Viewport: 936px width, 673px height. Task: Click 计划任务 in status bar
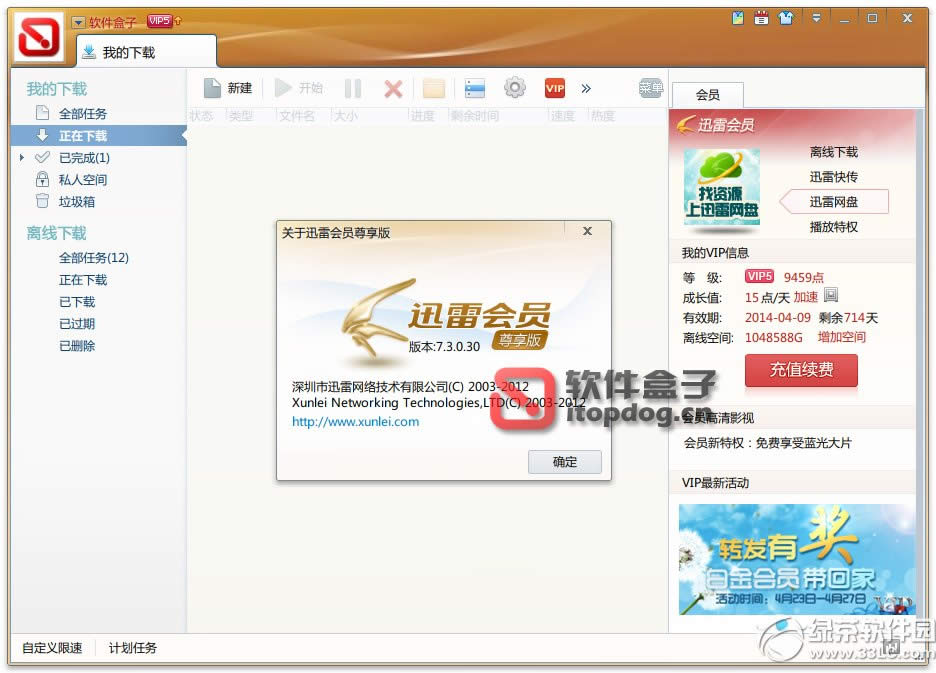click(x=133, y=648)
